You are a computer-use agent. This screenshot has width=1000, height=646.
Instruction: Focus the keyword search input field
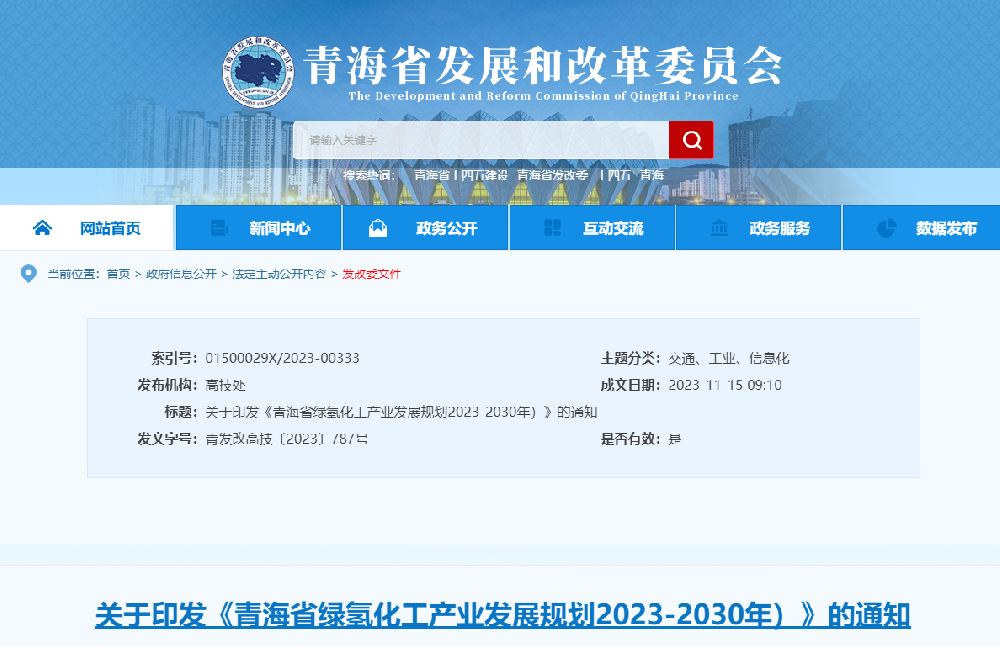point(480,140)
